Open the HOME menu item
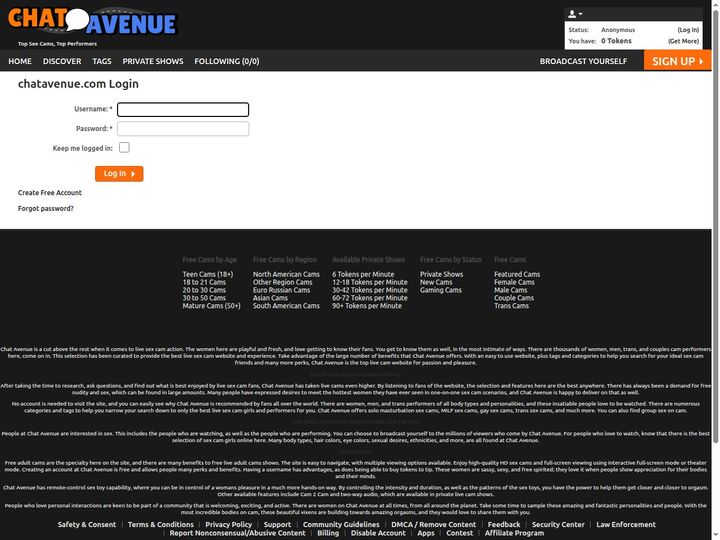 [20, 61]
